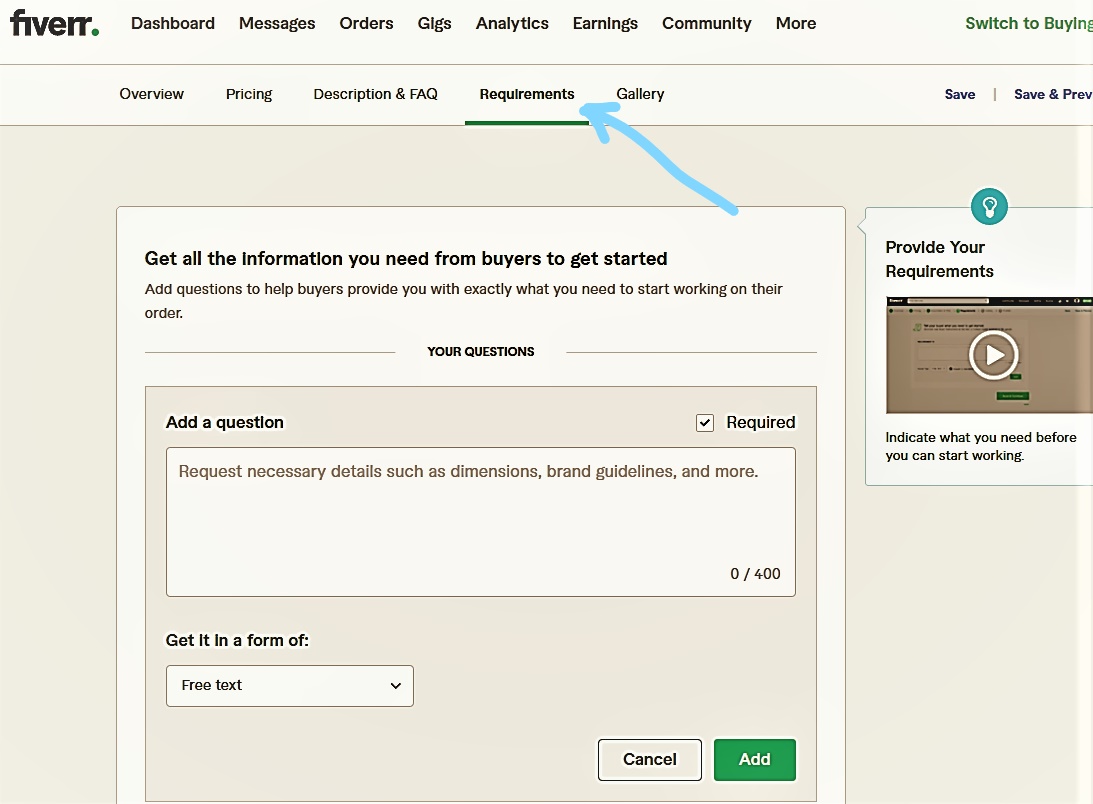
Task: Open the Analytics page
Action: [512, 24]
